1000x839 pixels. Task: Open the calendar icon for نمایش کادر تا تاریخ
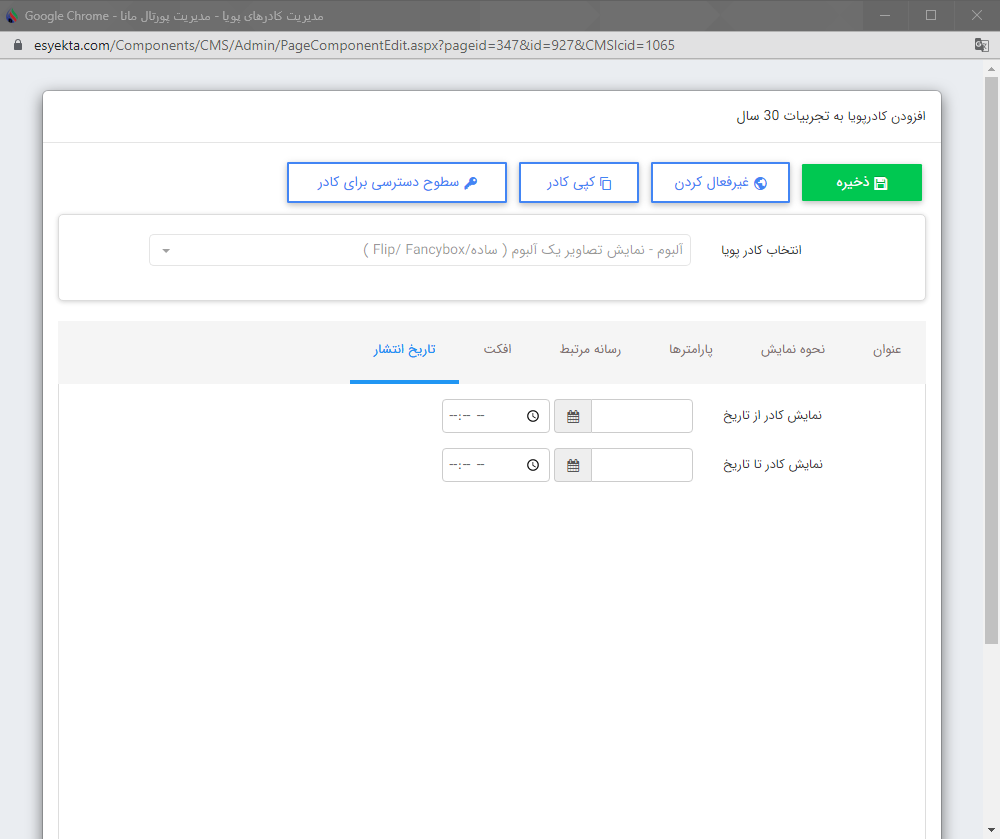pyautogui.click(x=572, y=464)
